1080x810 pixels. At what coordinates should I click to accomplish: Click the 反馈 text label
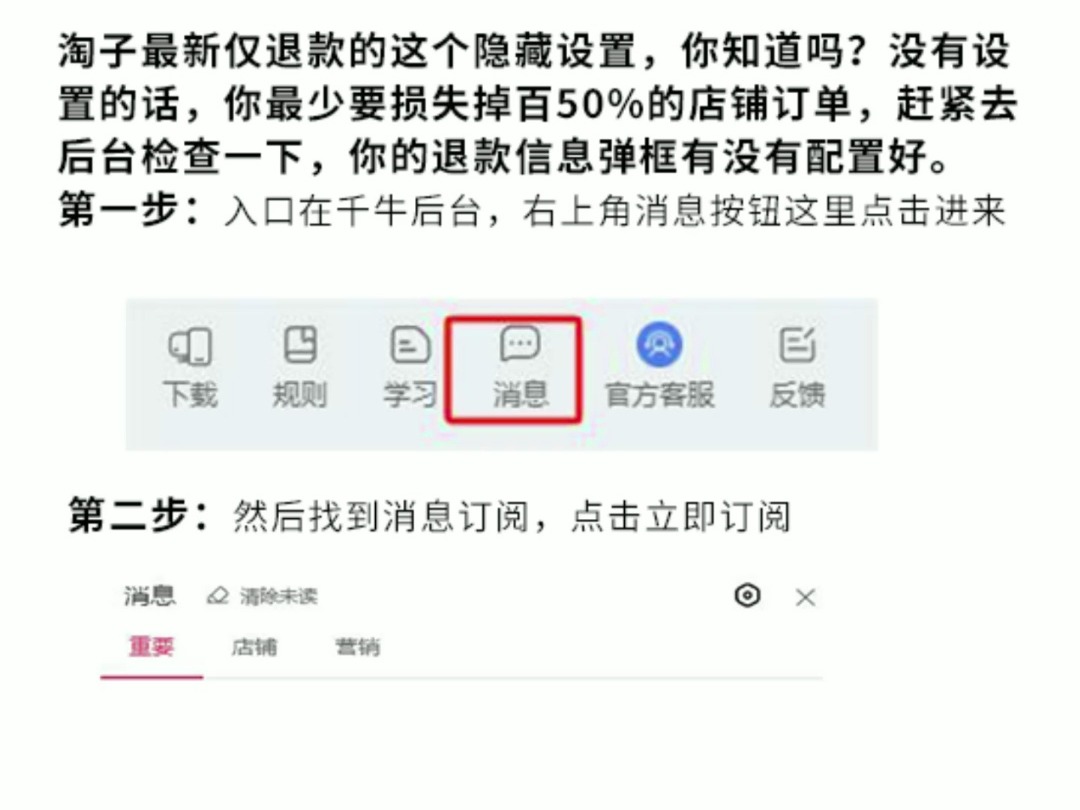point(797,395)
